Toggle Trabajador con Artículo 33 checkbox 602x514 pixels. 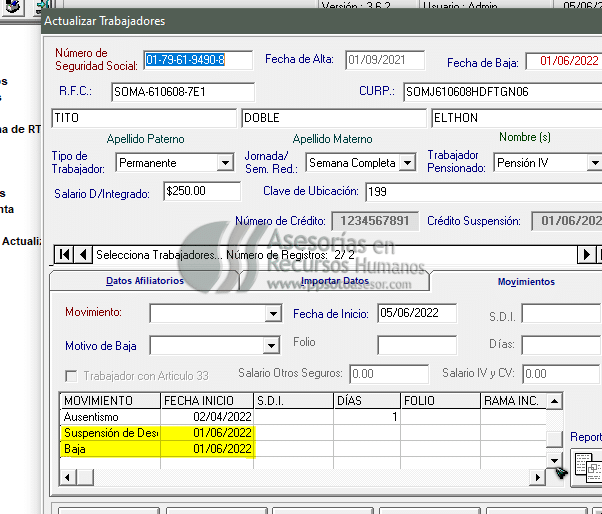pos(72,375)
